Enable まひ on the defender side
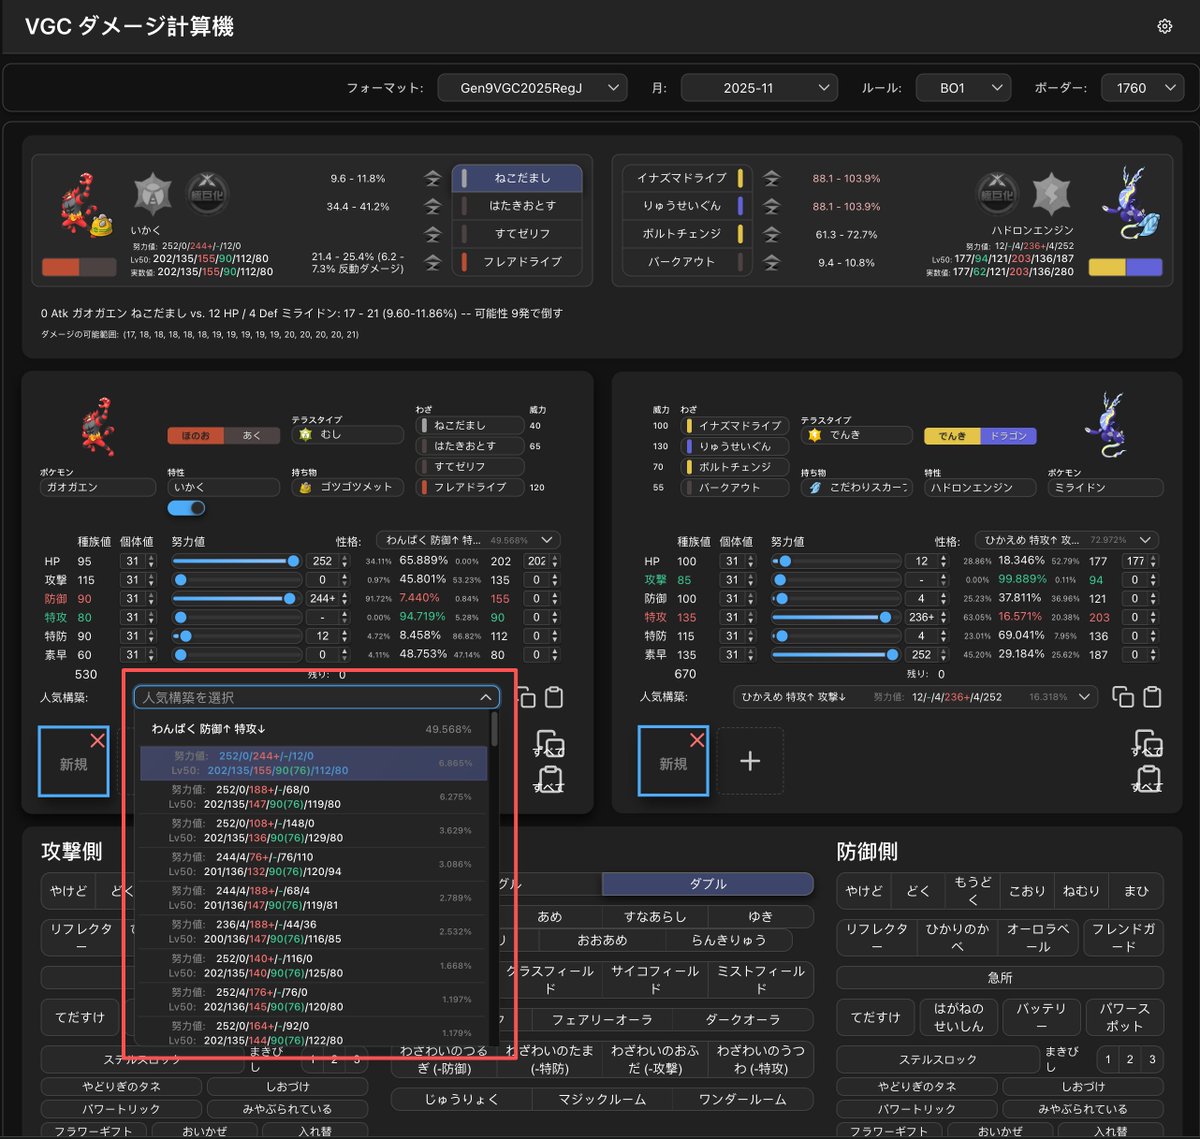Image resolution: width=1200 pixels, height=1139 pixels. pos(1137,891)
